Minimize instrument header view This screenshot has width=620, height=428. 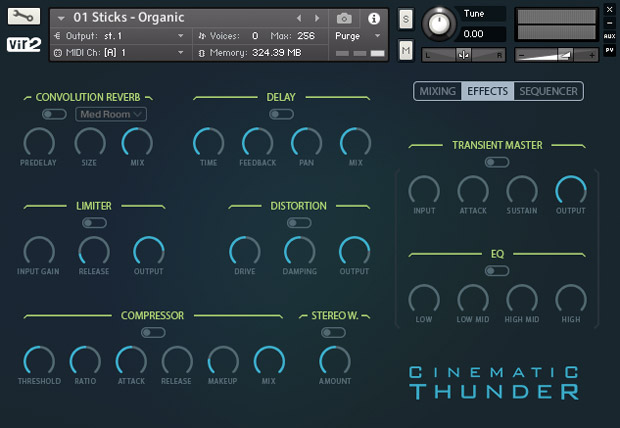tap(609, 23)
